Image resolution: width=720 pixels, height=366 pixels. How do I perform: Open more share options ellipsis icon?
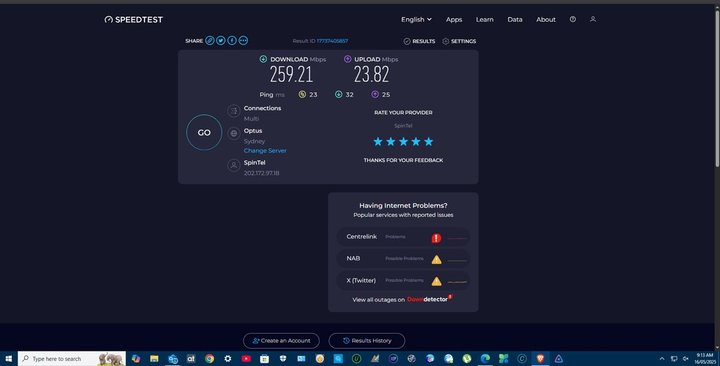(x=243, y=40)
